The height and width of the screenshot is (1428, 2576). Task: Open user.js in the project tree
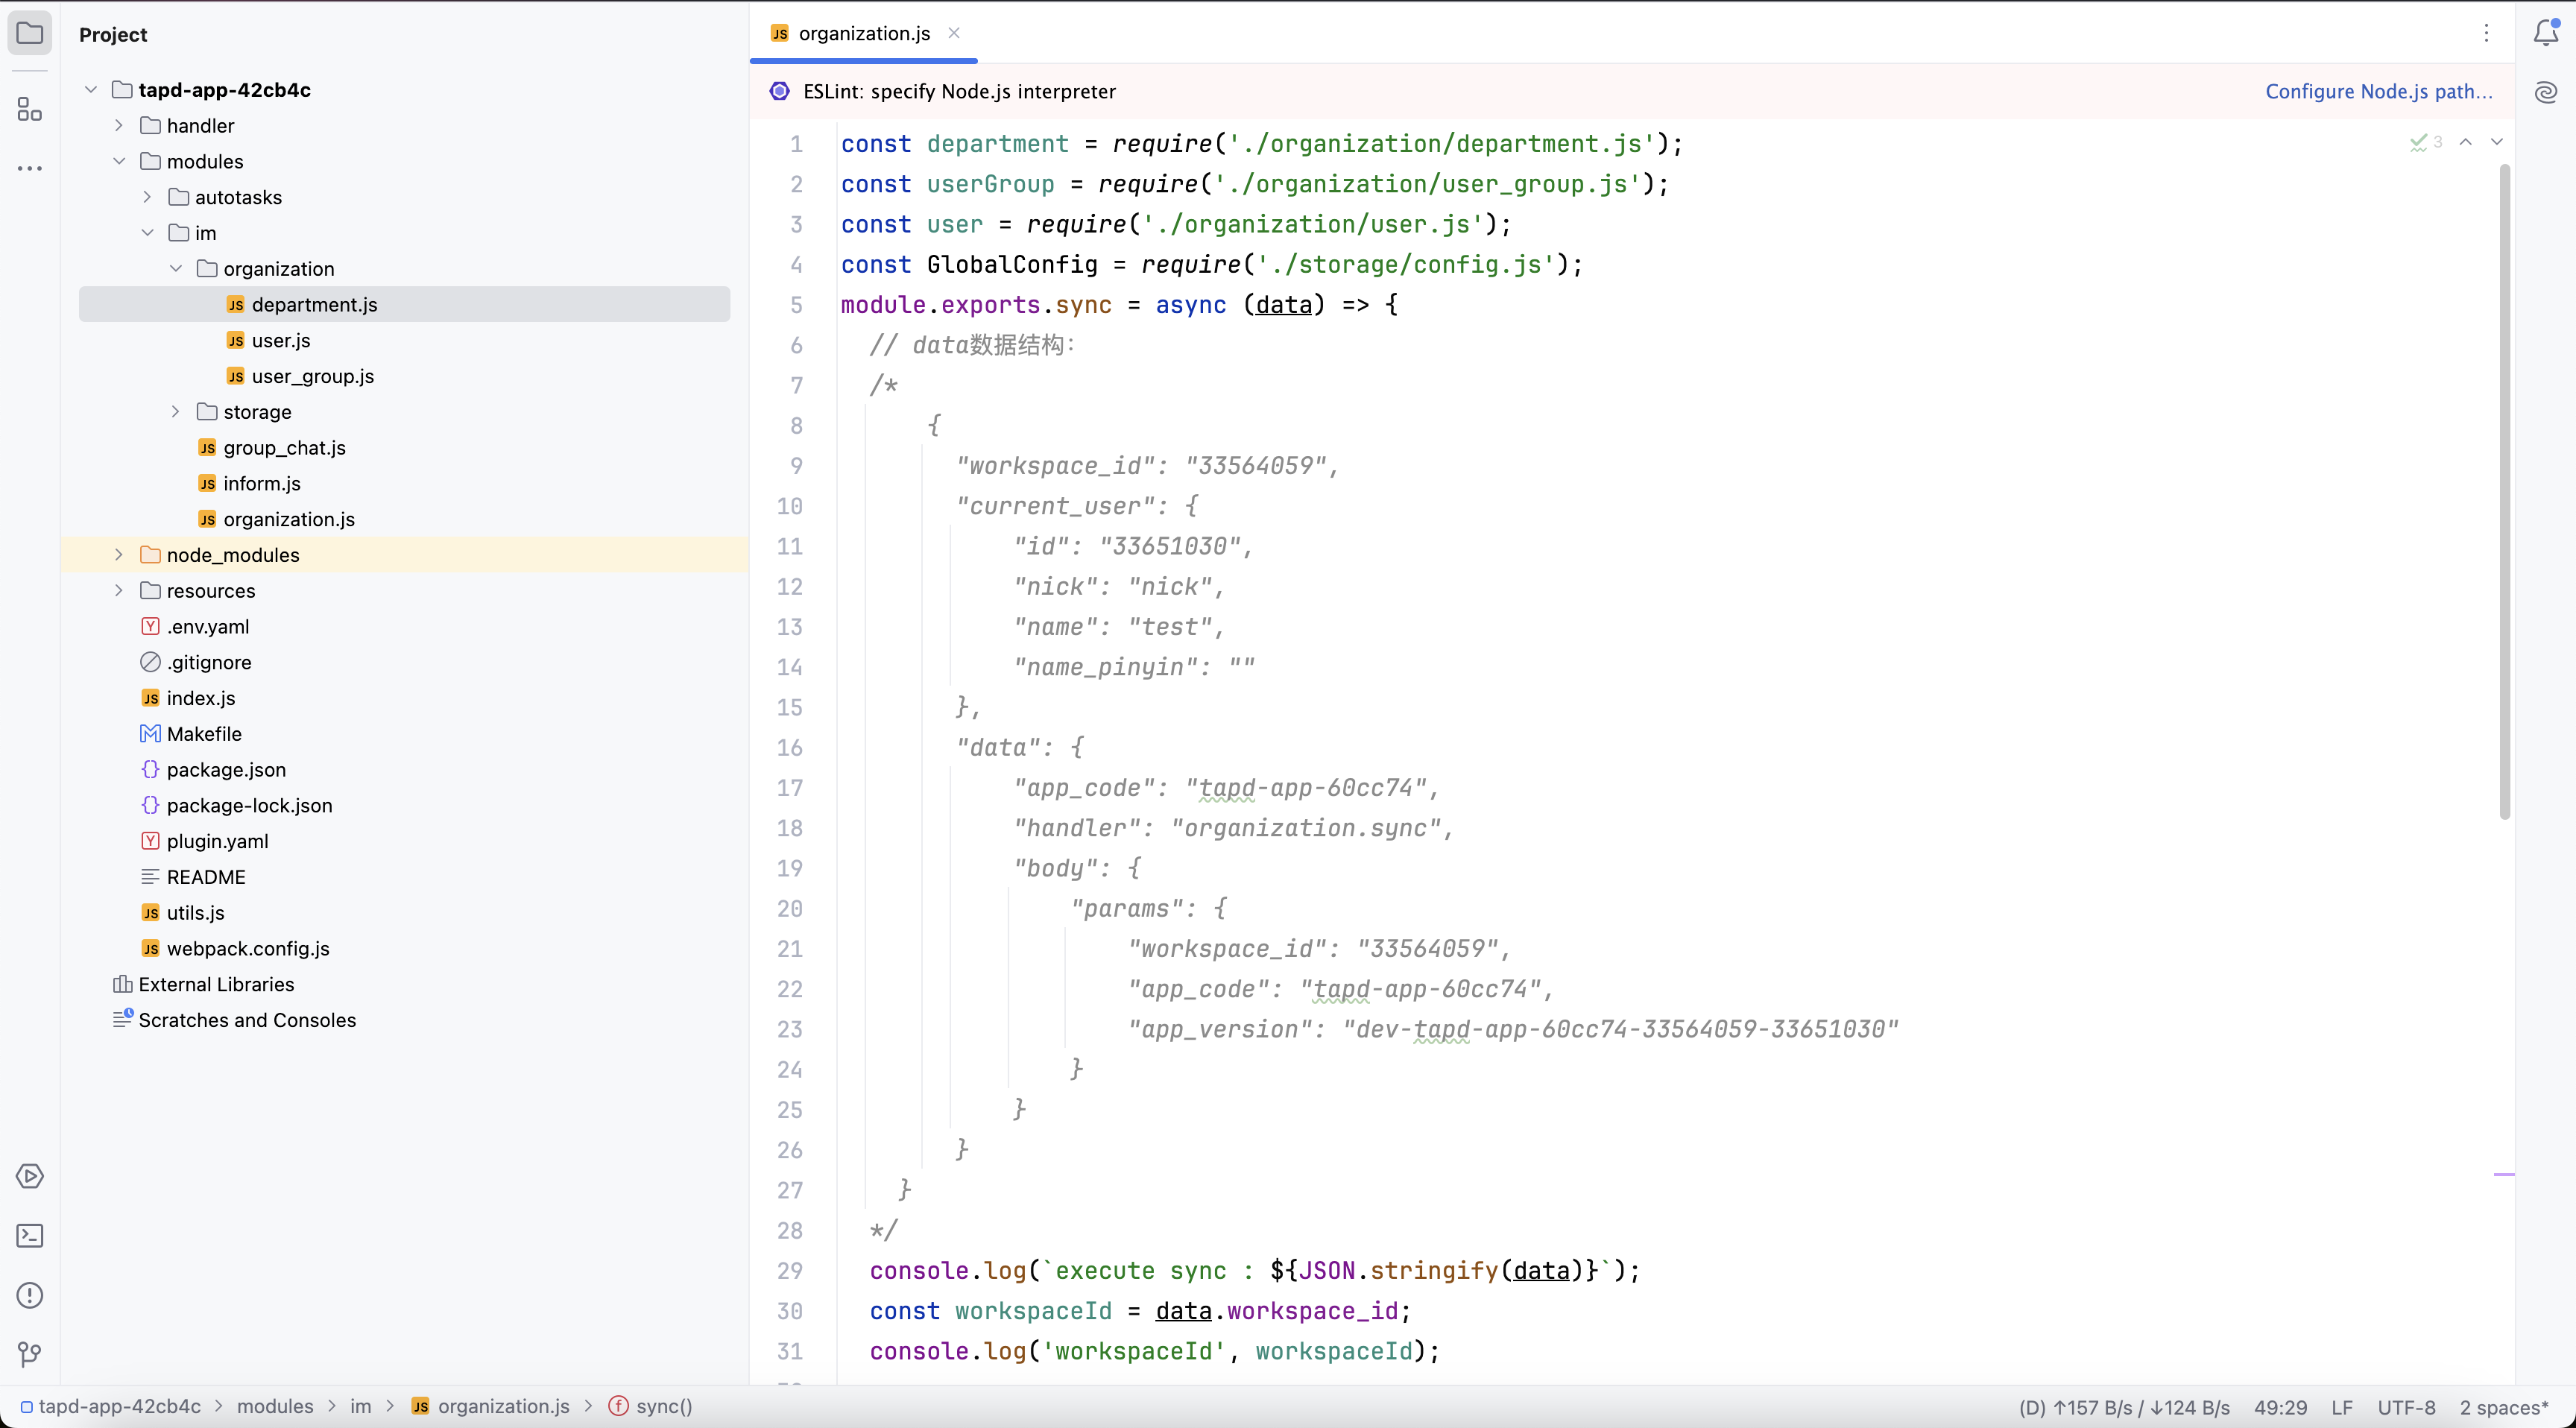281,340
